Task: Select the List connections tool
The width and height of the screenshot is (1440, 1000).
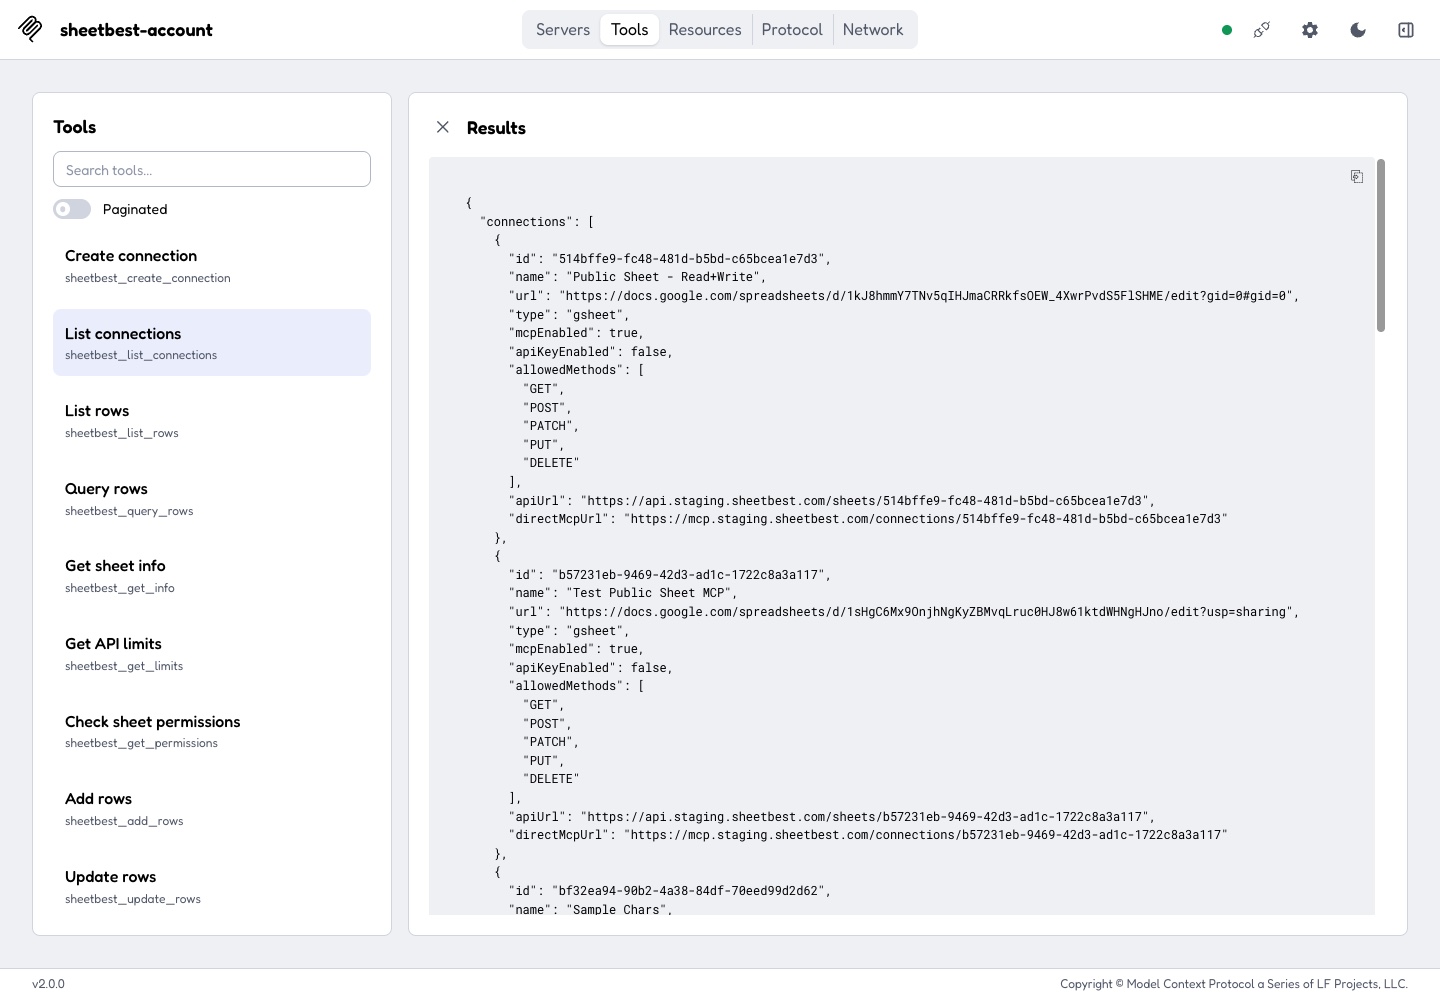Action: click(212, 343)
